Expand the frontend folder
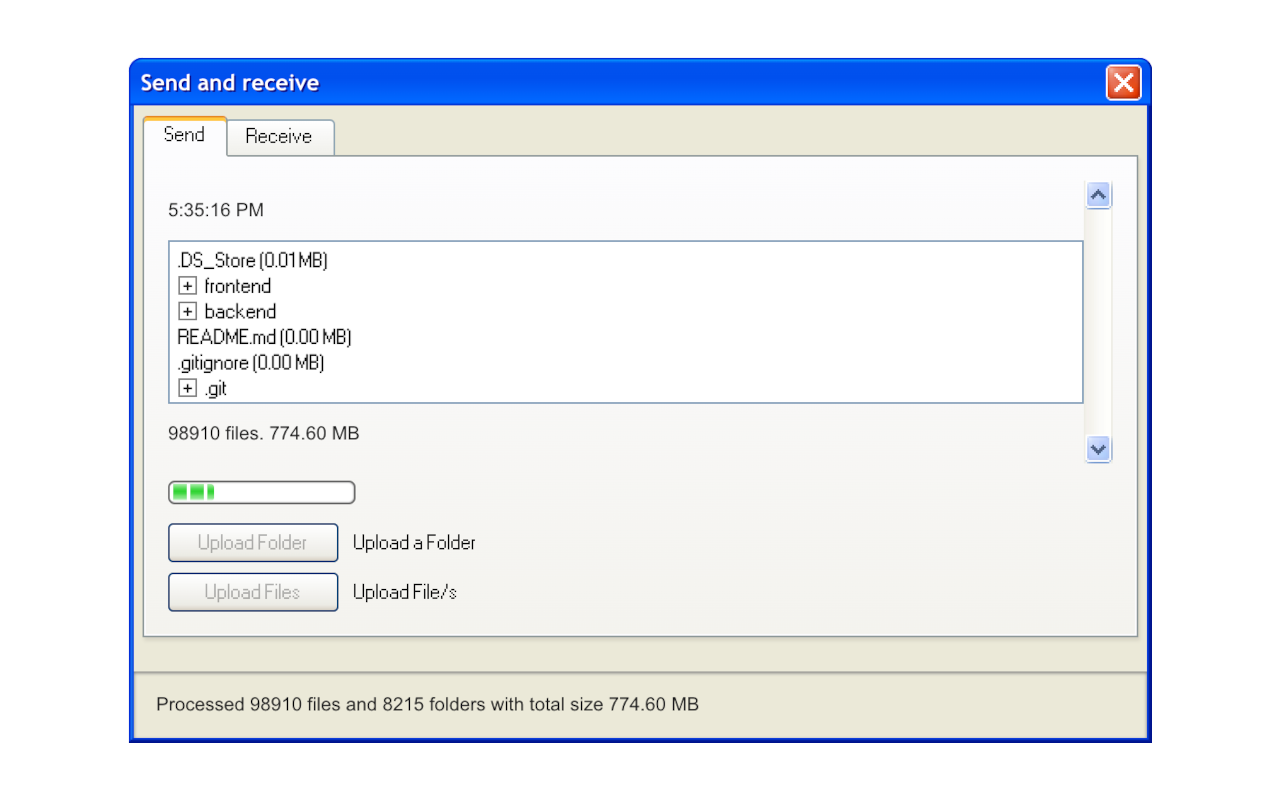 (x=188, y=286)
